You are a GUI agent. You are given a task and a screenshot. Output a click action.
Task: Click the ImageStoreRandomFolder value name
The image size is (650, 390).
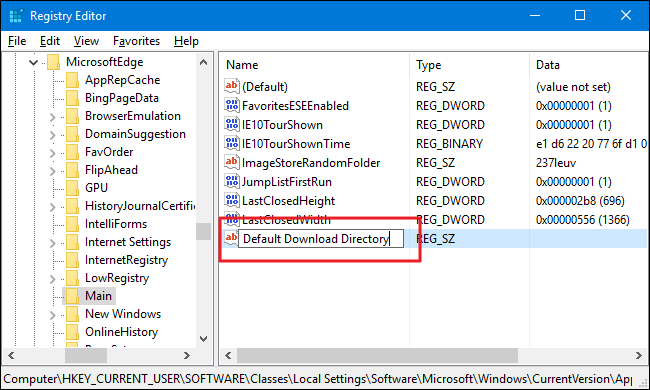pos(311,163)
